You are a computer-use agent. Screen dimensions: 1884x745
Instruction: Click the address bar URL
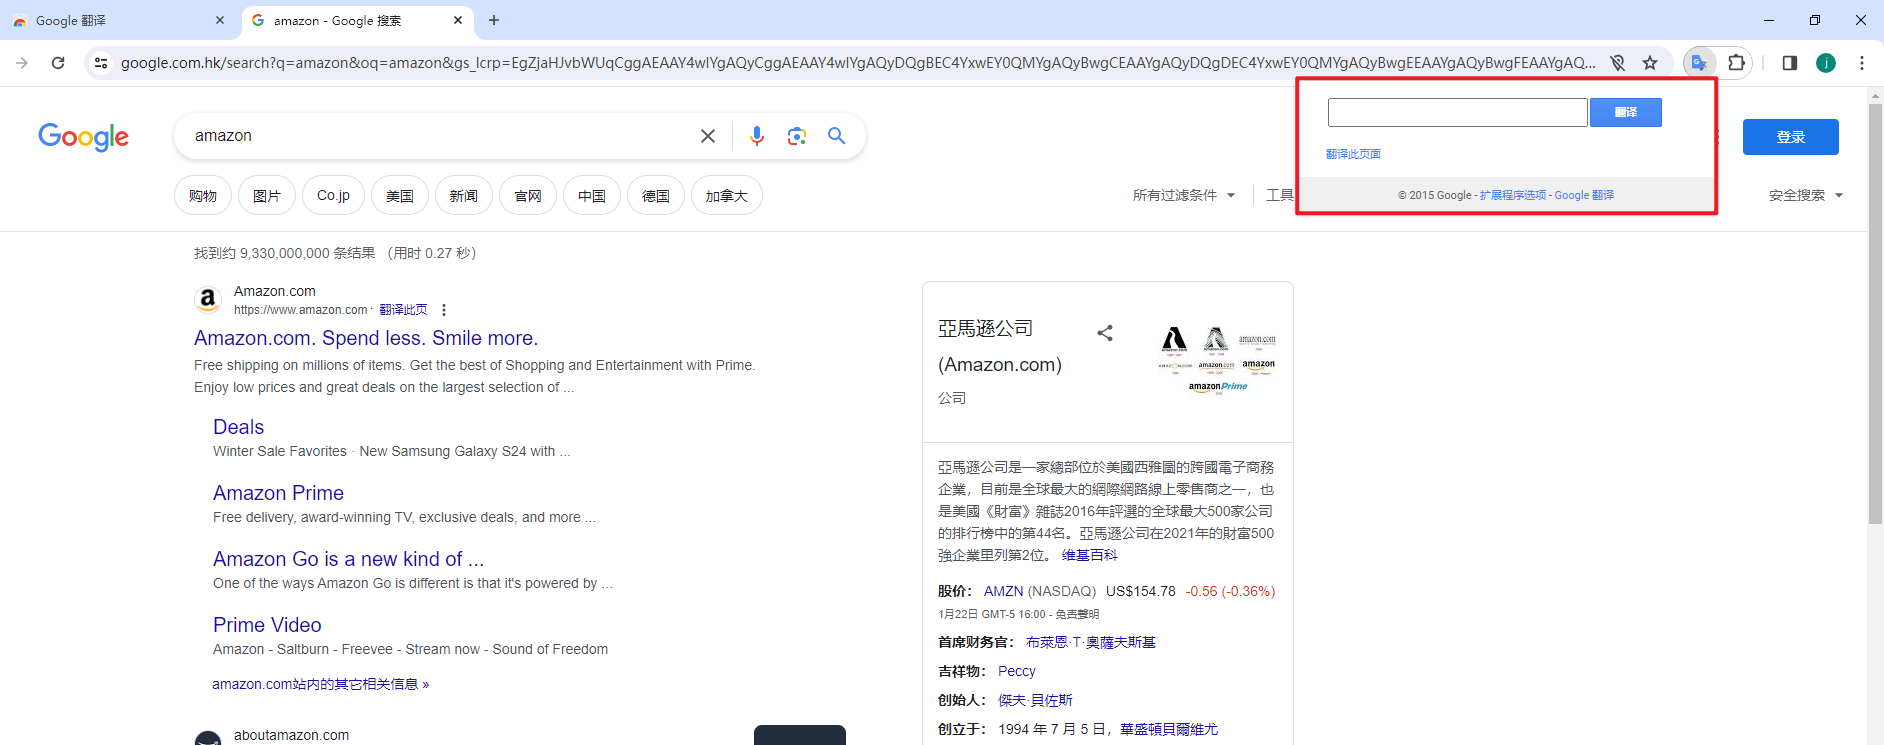(858, 63)
